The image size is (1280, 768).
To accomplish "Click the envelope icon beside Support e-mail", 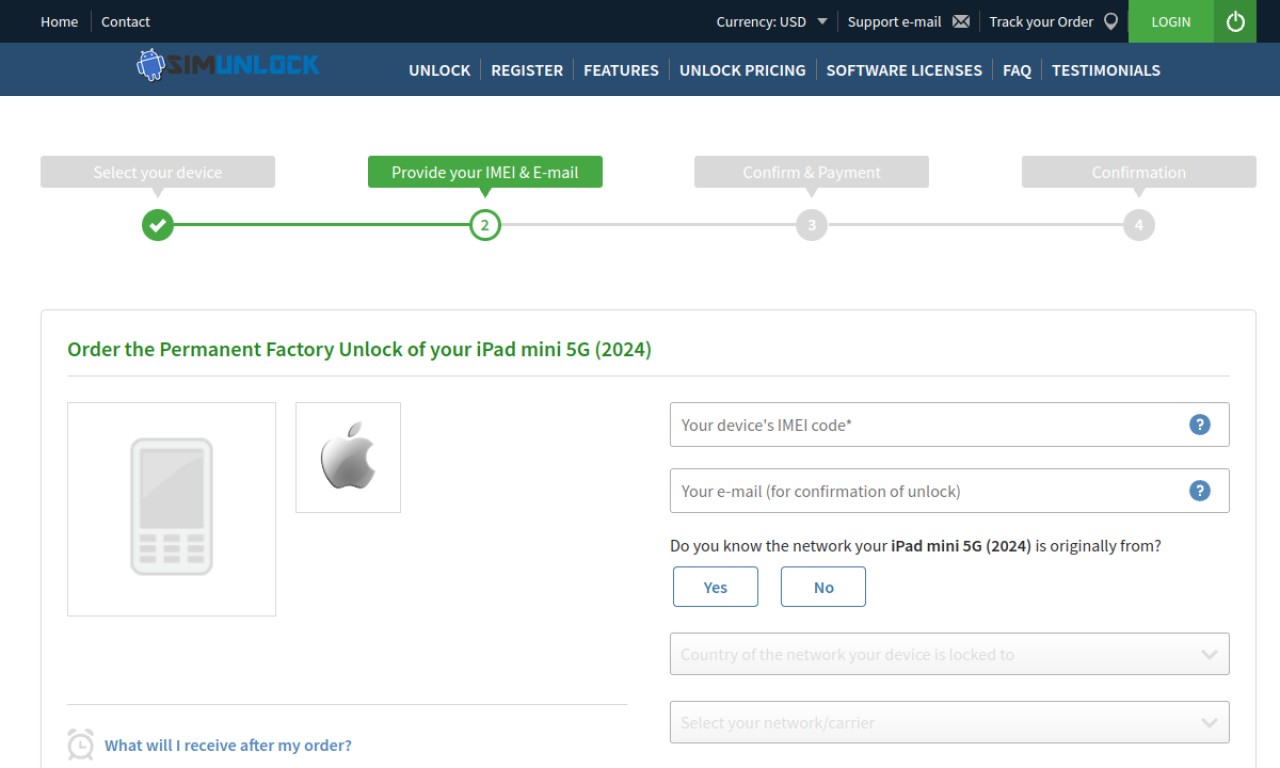I will [961, 21].
